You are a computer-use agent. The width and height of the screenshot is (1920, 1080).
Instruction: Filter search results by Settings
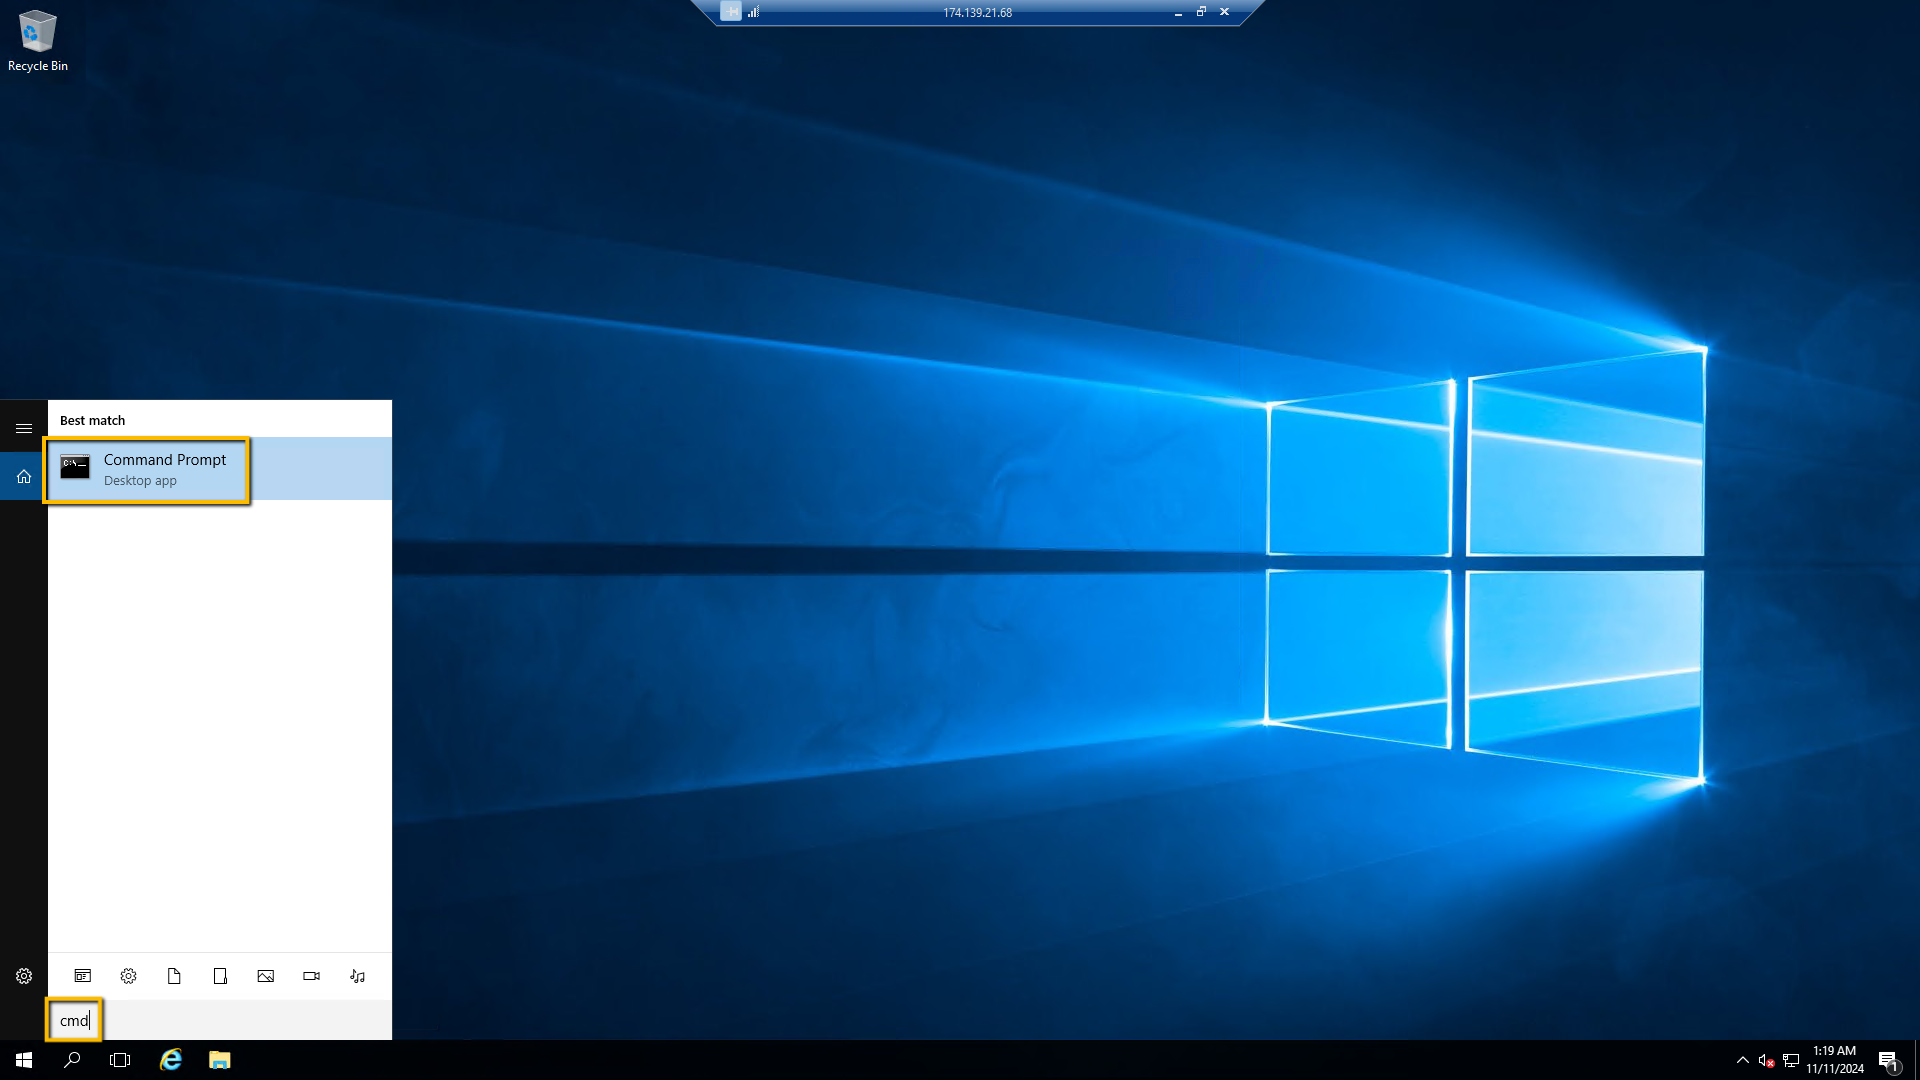coord(128,976)
